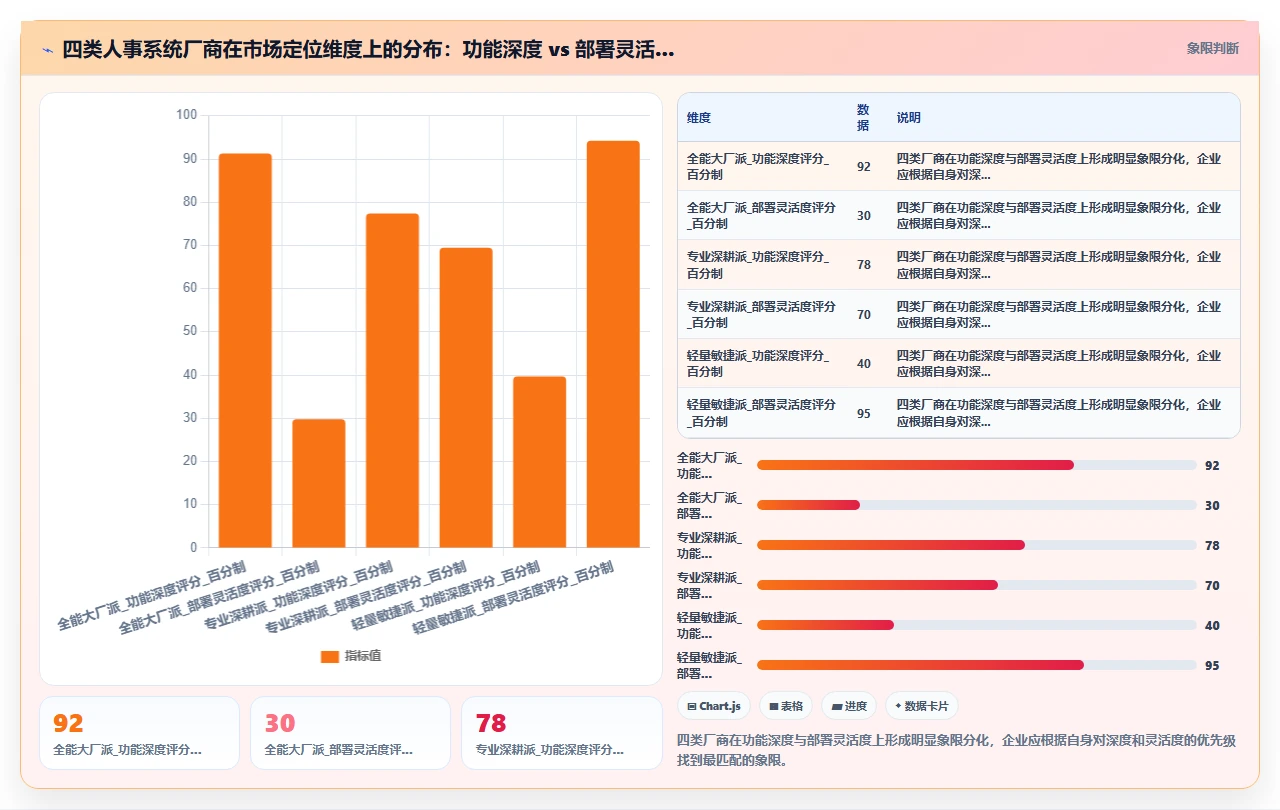Click the 进度 tag button
Screen dimensions: 1280x810
tap(849, 706)
